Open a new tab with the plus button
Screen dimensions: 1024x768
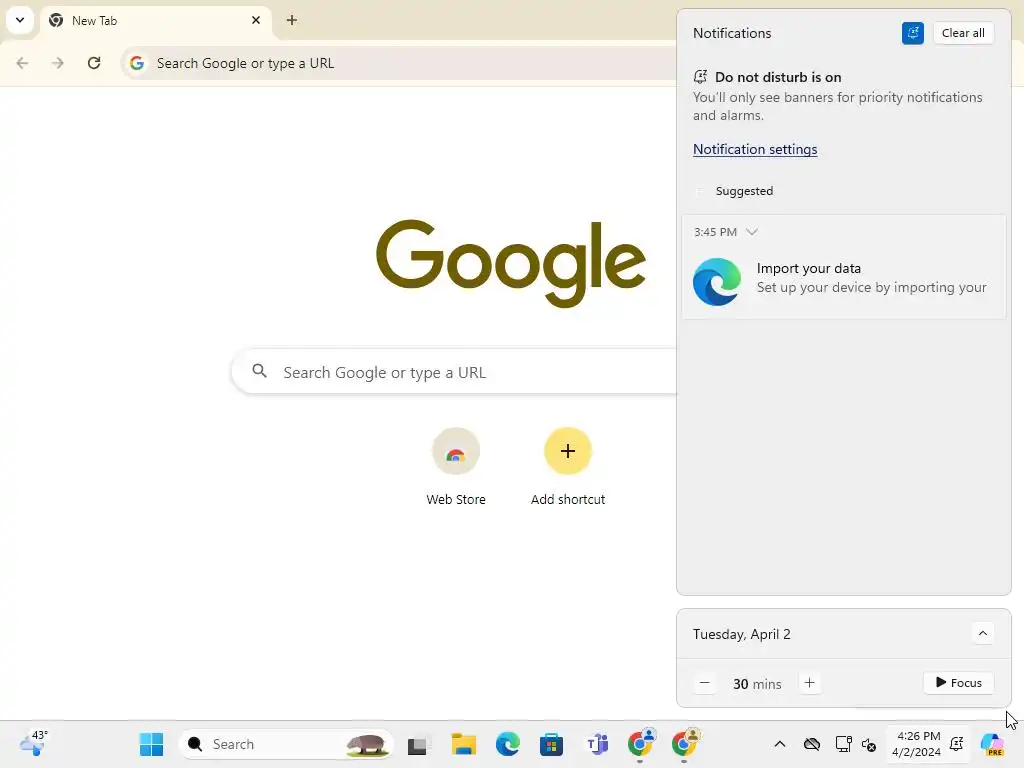pyautogui.click(x=292, y=20)
